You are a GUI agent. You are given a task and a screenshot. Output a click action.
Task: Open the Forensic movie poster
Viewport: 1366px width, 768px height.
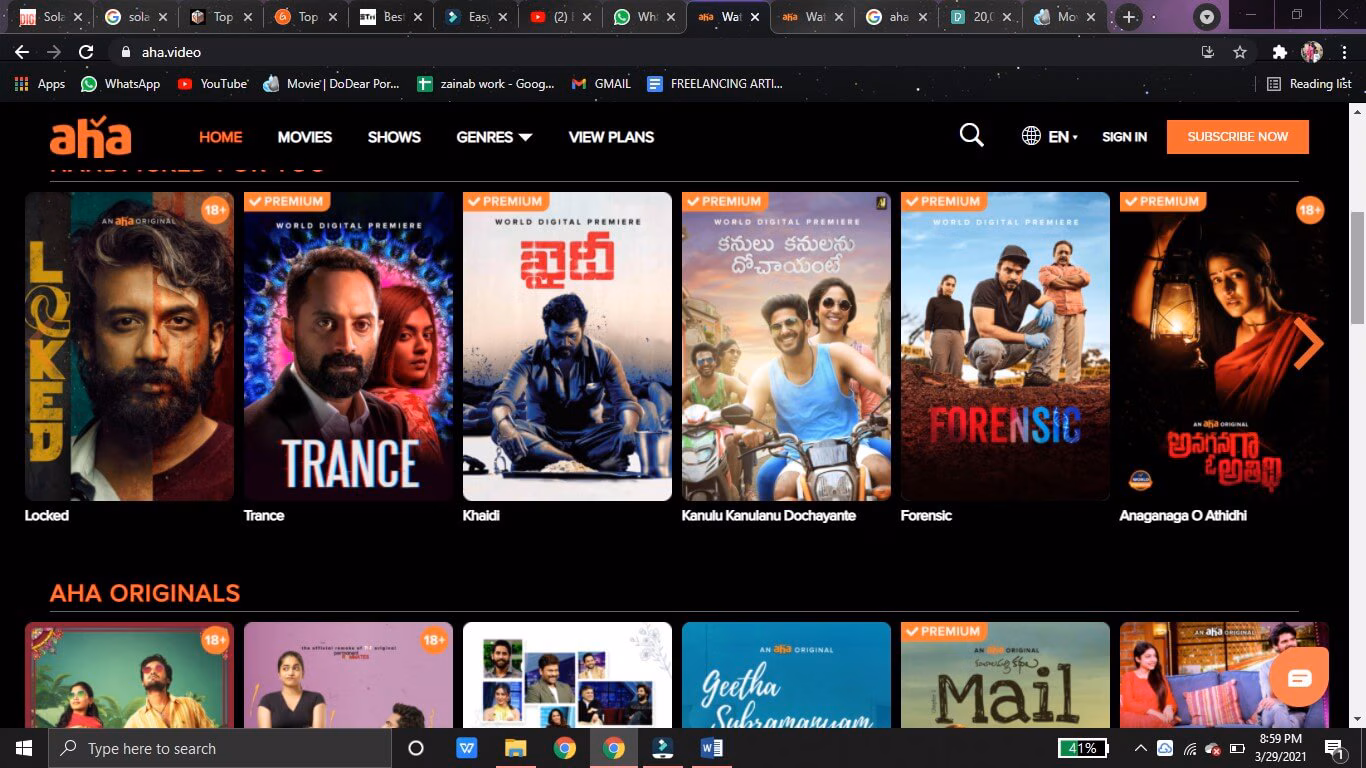click(x=1005, y=346)
